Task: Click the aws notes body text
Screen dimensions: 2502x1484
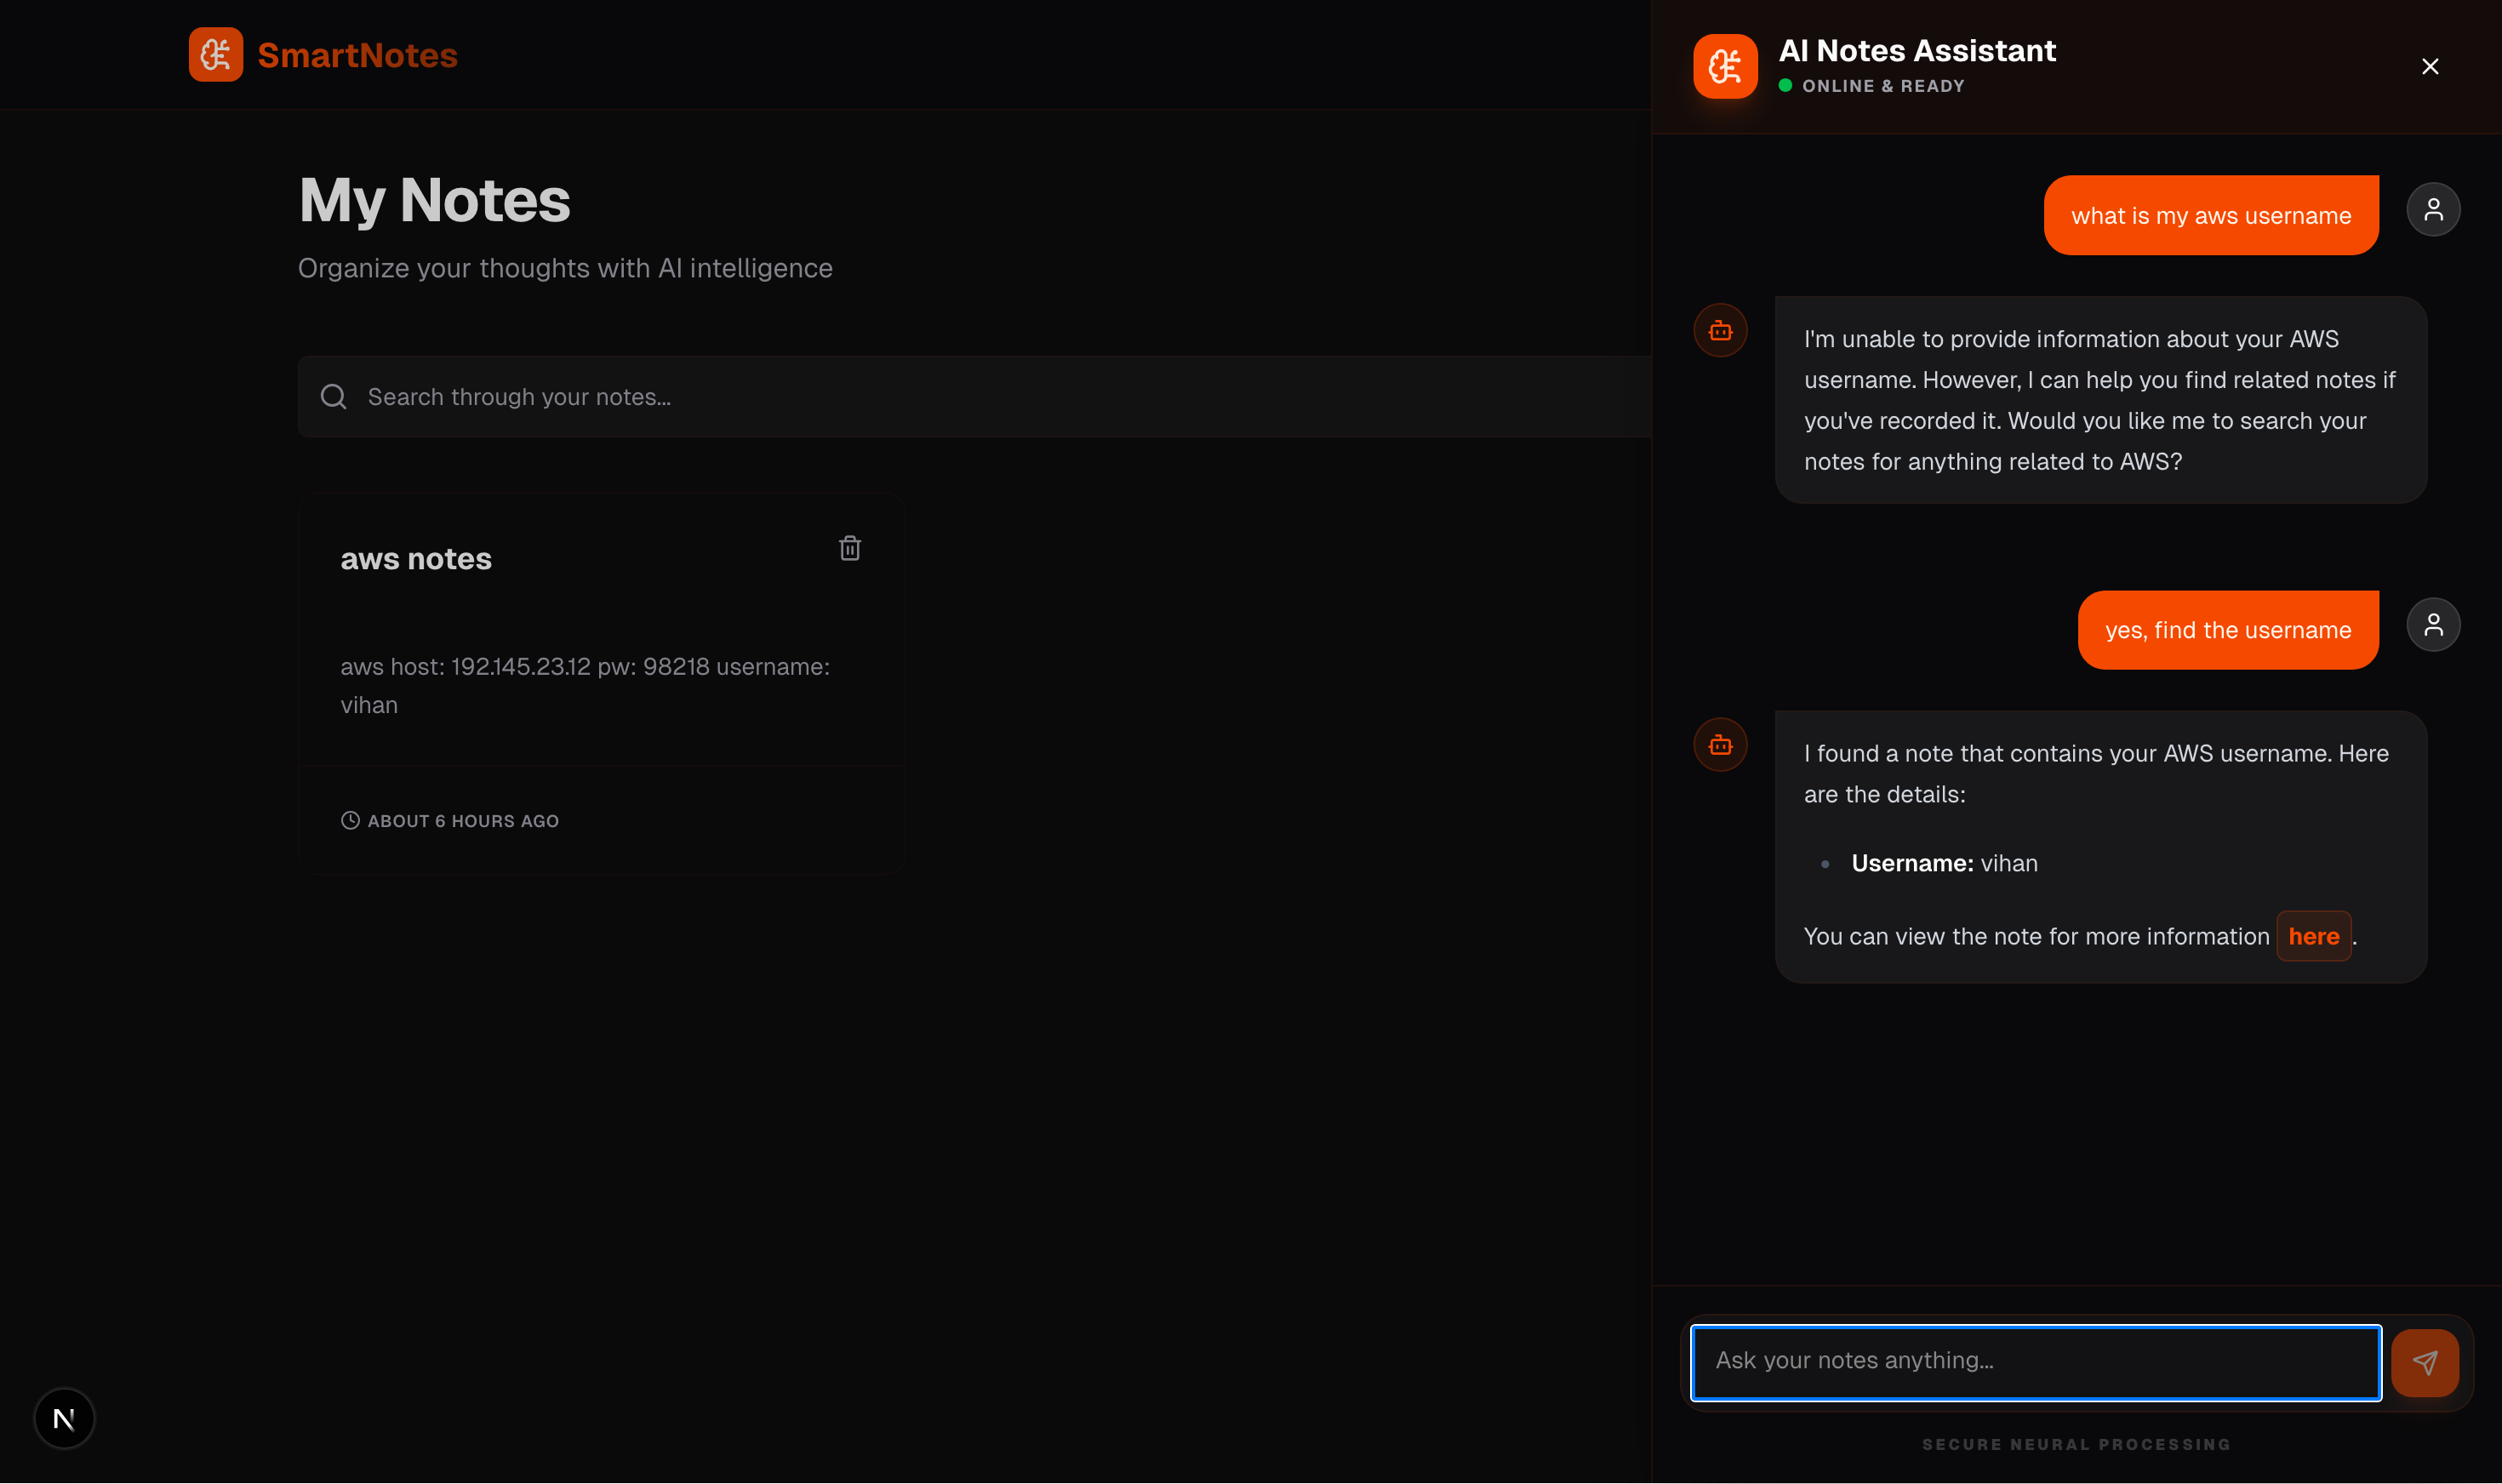Action: 585,685
